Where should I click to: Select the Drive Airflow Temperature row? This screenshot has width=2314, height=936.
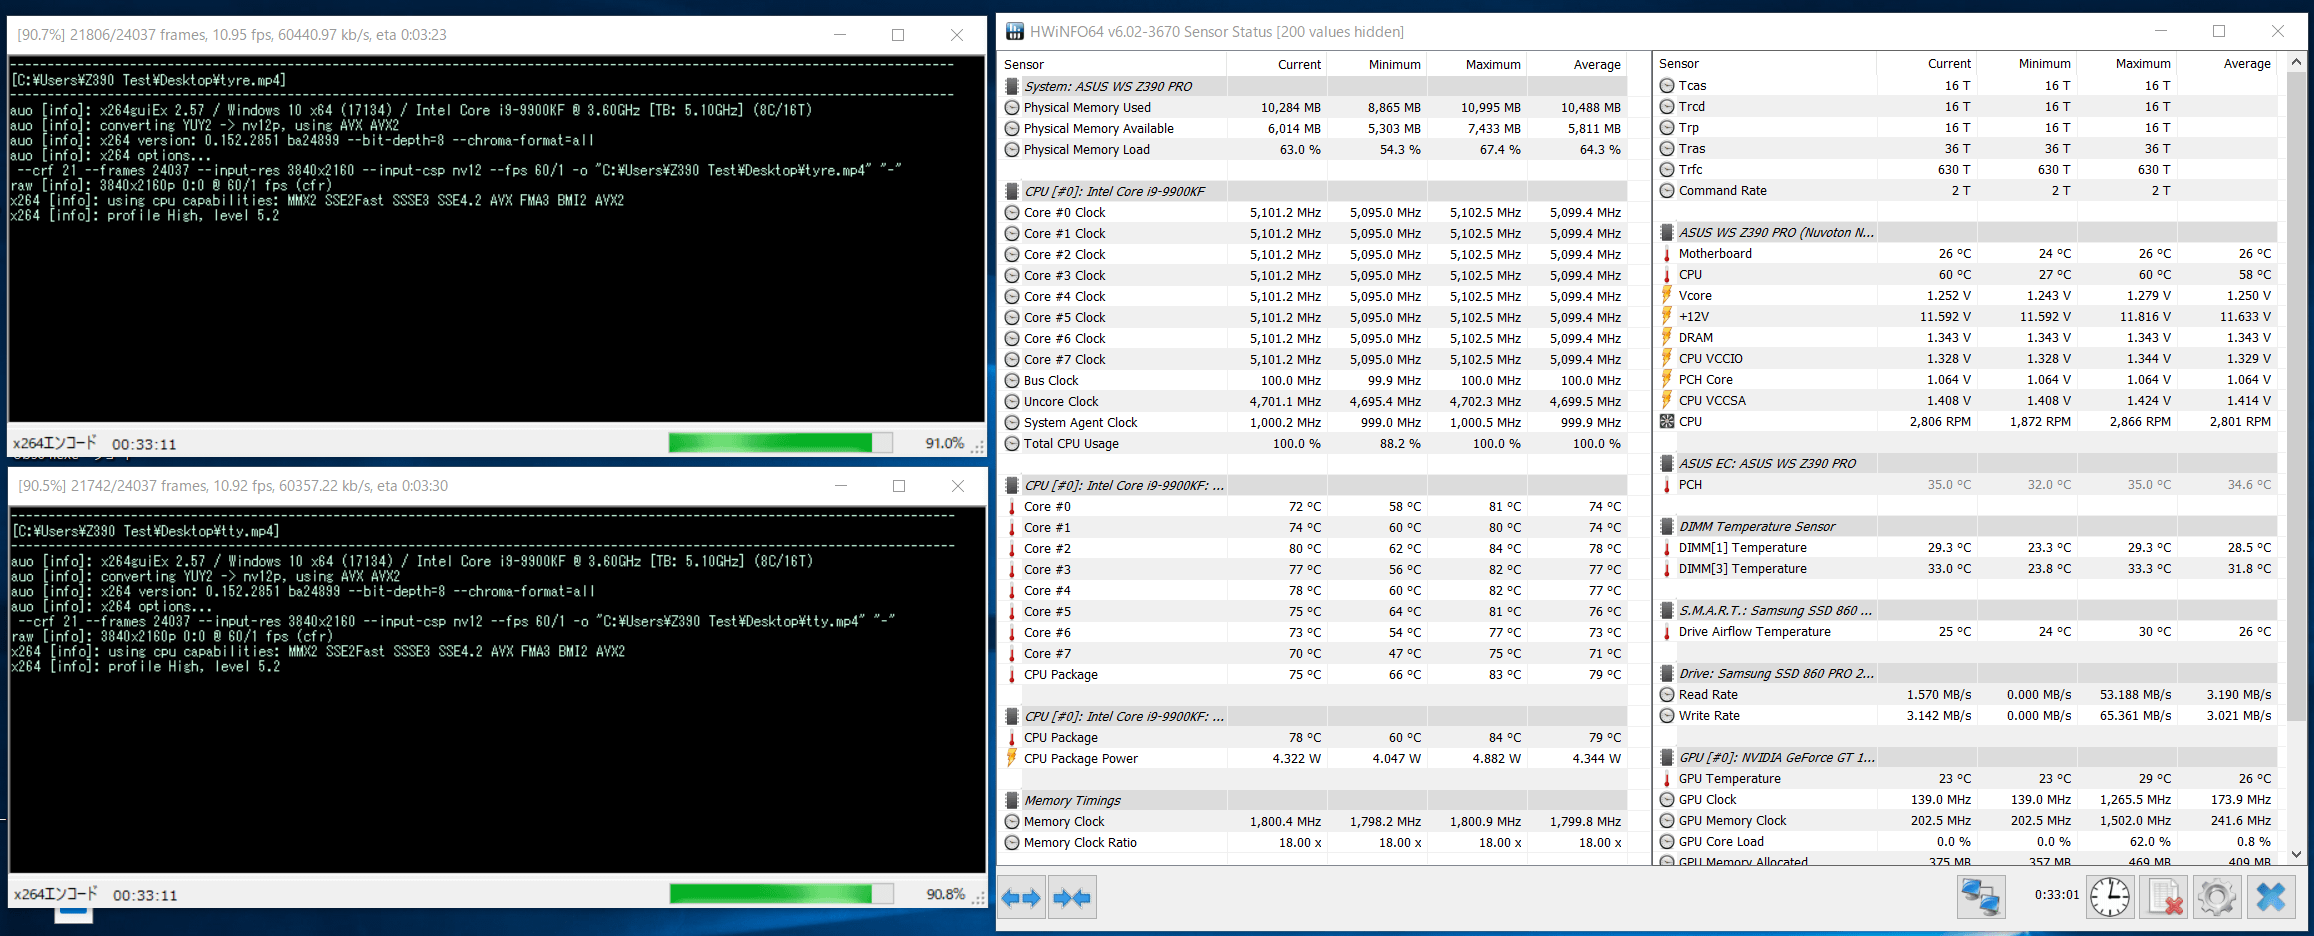point(1966,631)
